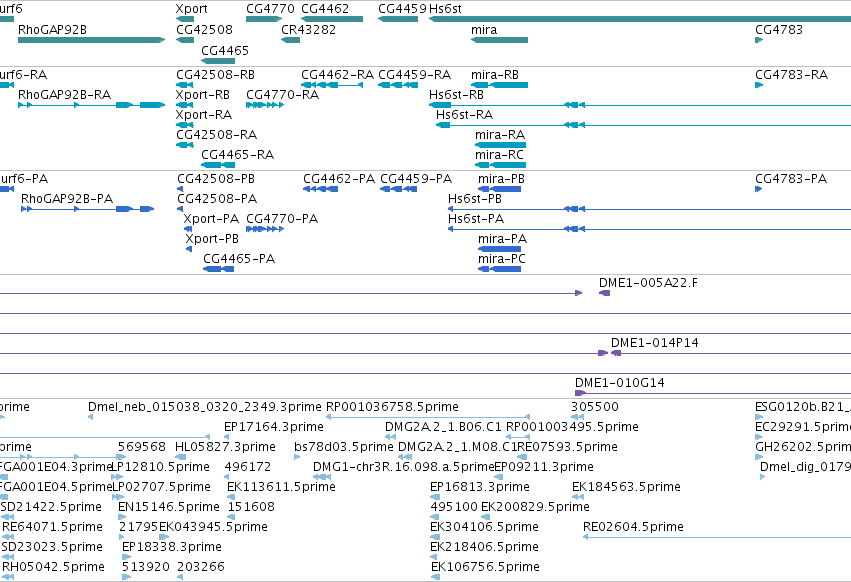Screen dimensions: 851x582
Task: Select the CG4465 gene bar
Action: point(218,61)
